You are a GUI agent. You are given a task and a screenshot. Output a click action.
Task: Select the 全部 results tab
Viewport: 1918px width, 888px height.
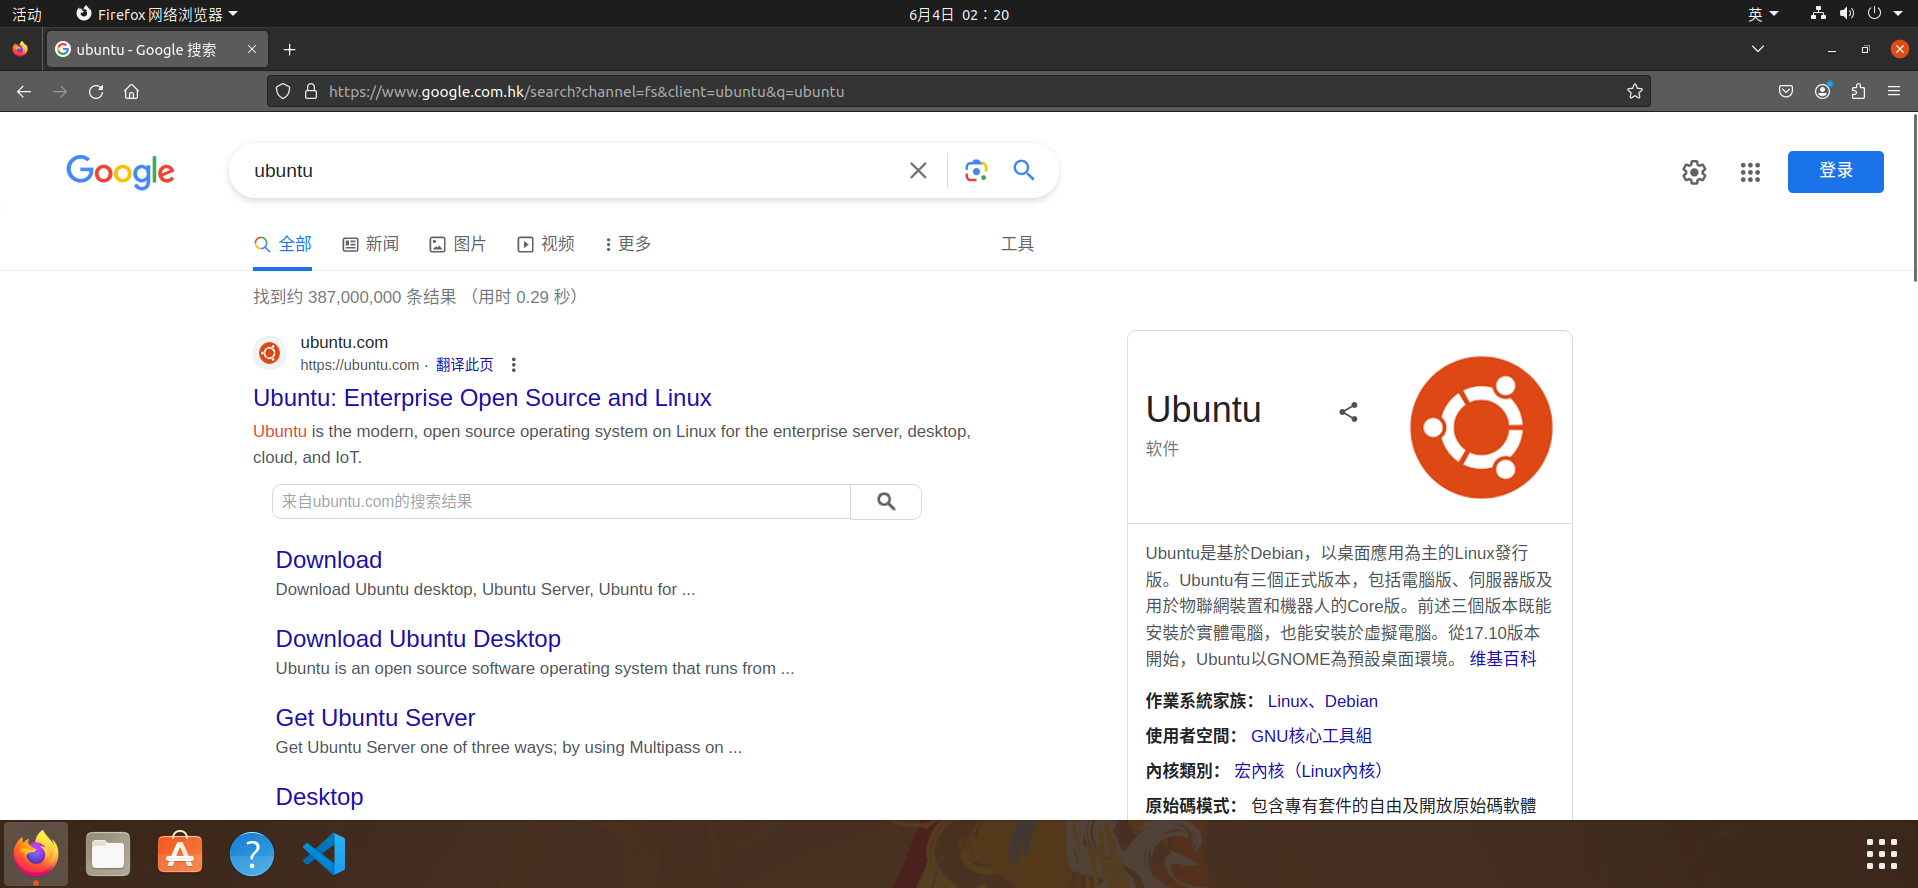tap(283, 244)
